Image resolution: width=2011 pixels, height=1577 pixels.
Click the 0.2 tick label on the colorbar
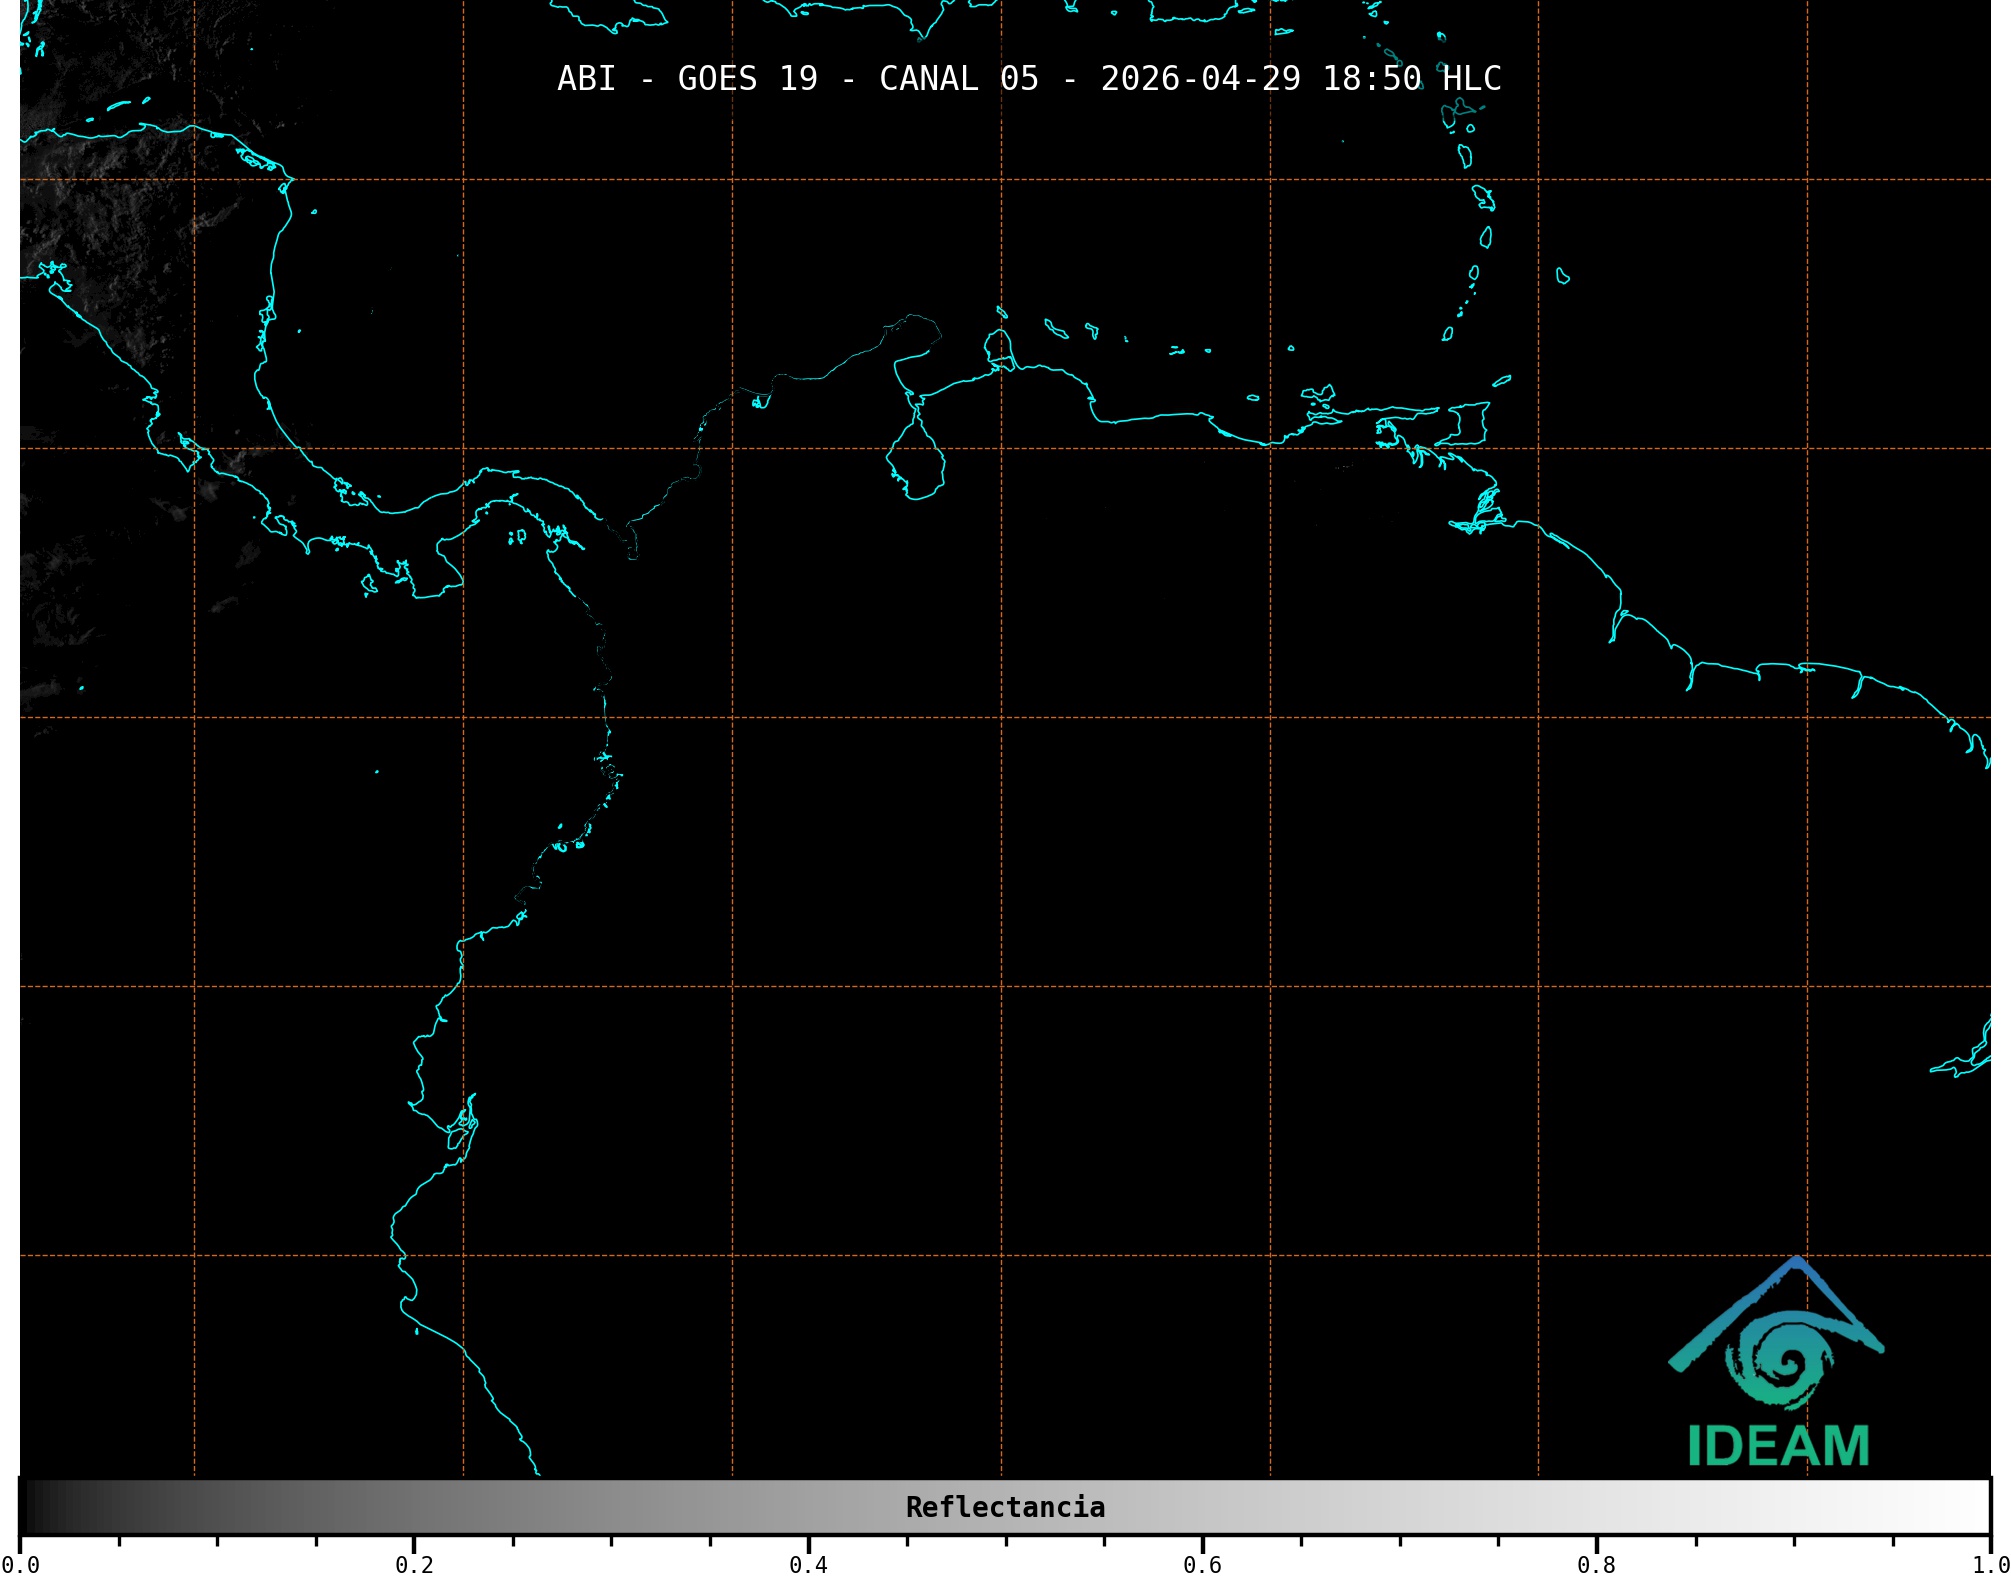(414, 1564)
